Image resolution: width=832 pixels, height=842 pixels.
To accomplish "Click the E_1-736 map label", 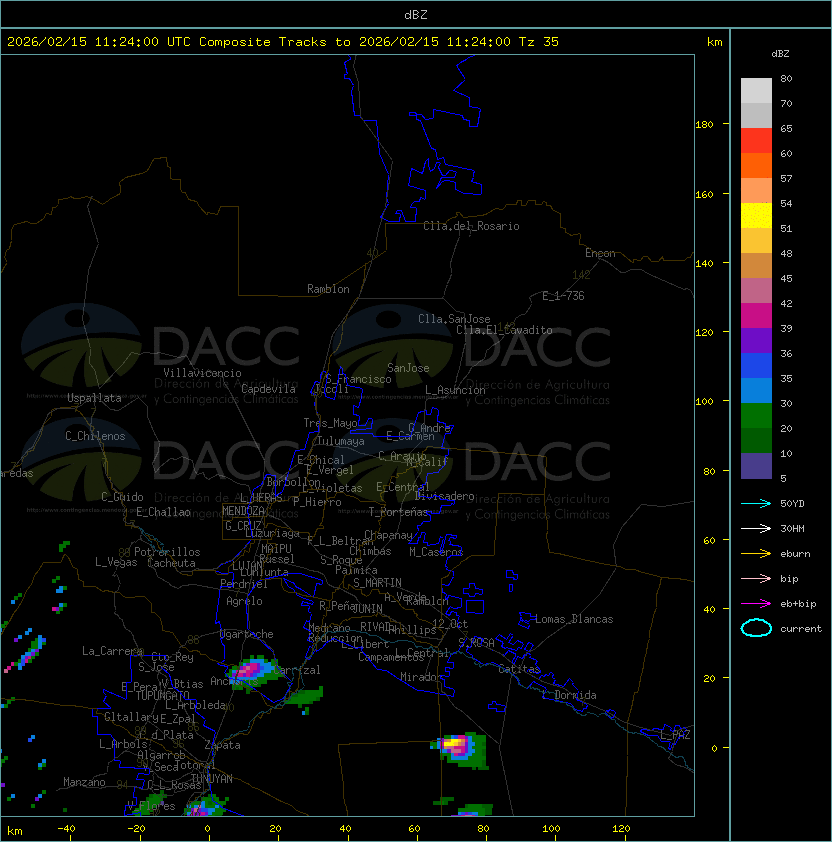I will pos(563,296).
